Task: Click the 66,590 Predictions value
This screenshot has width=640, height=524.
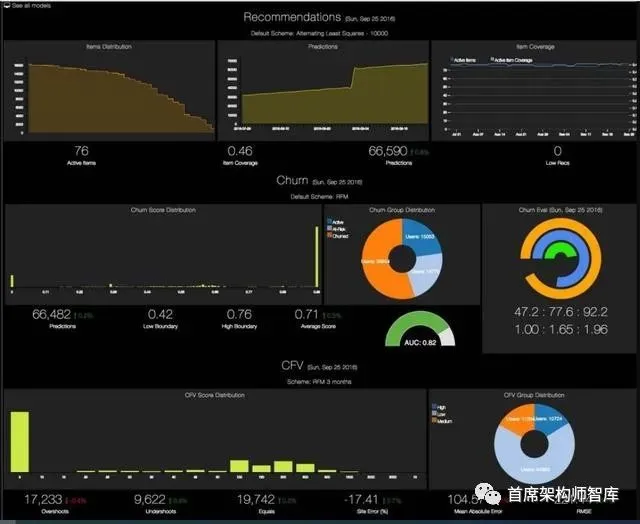Action: tap(388, 151)
